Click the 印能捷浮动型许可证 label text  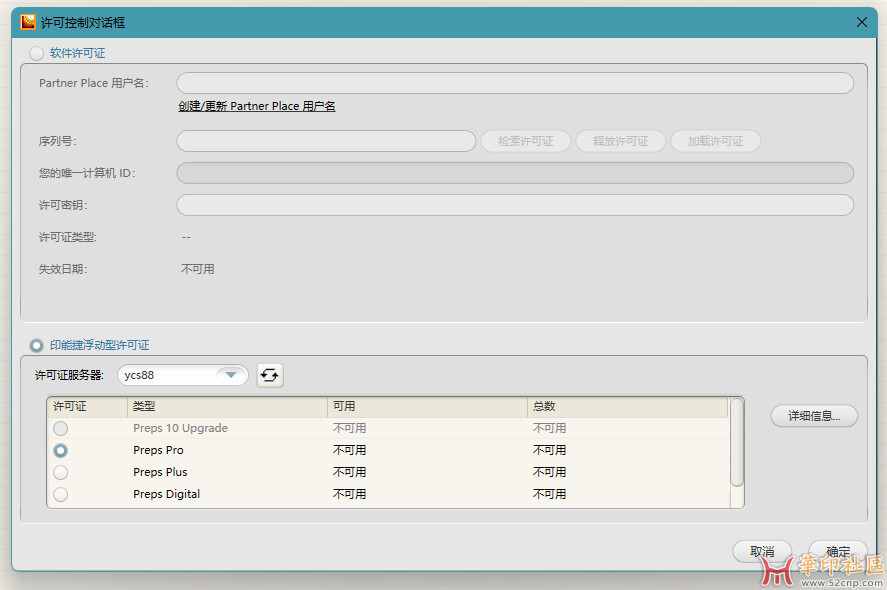pyautogui.click(x=100, y=345)
